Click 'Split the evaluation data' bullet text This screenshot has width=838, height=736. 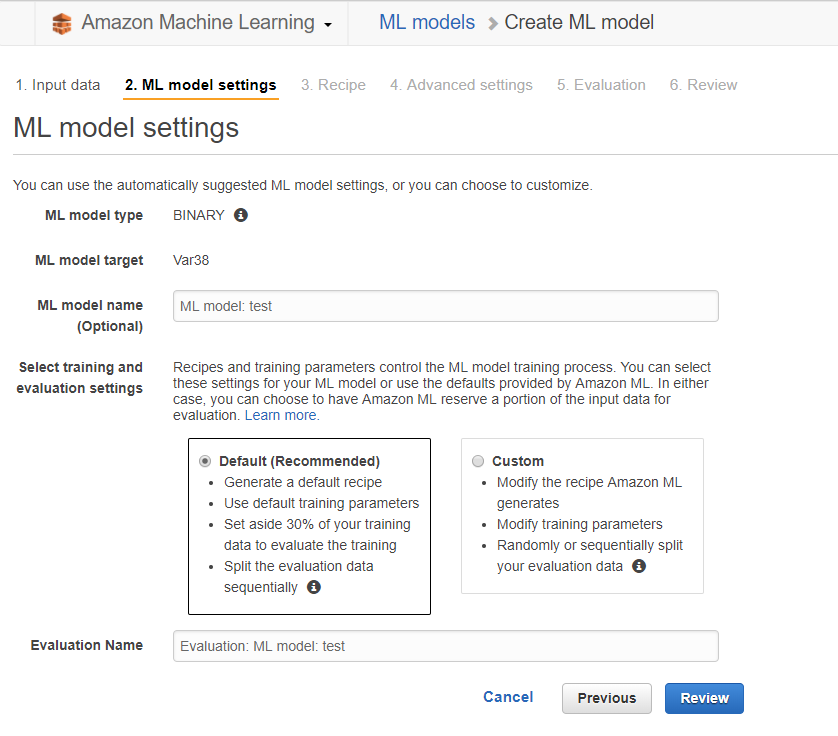pos(299,566)
